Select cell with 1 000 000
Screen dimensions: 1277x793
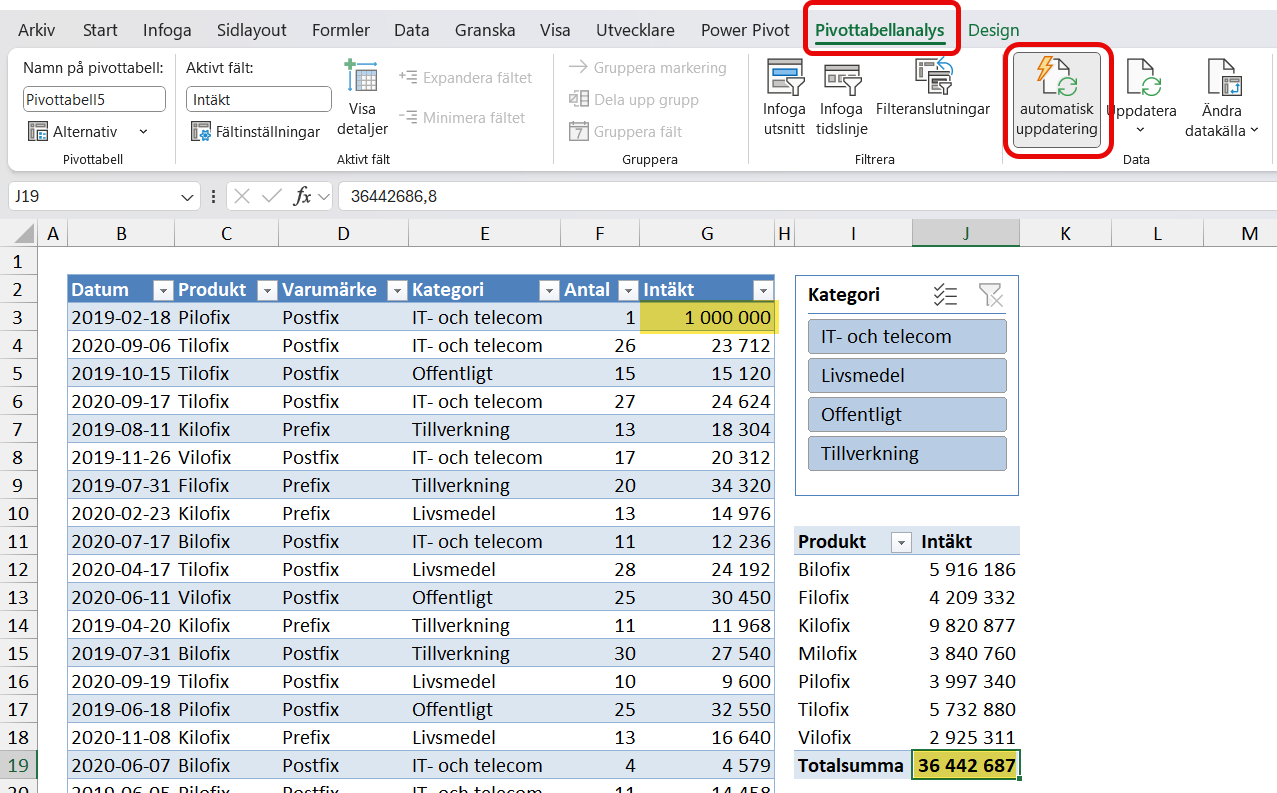point(707,318)
